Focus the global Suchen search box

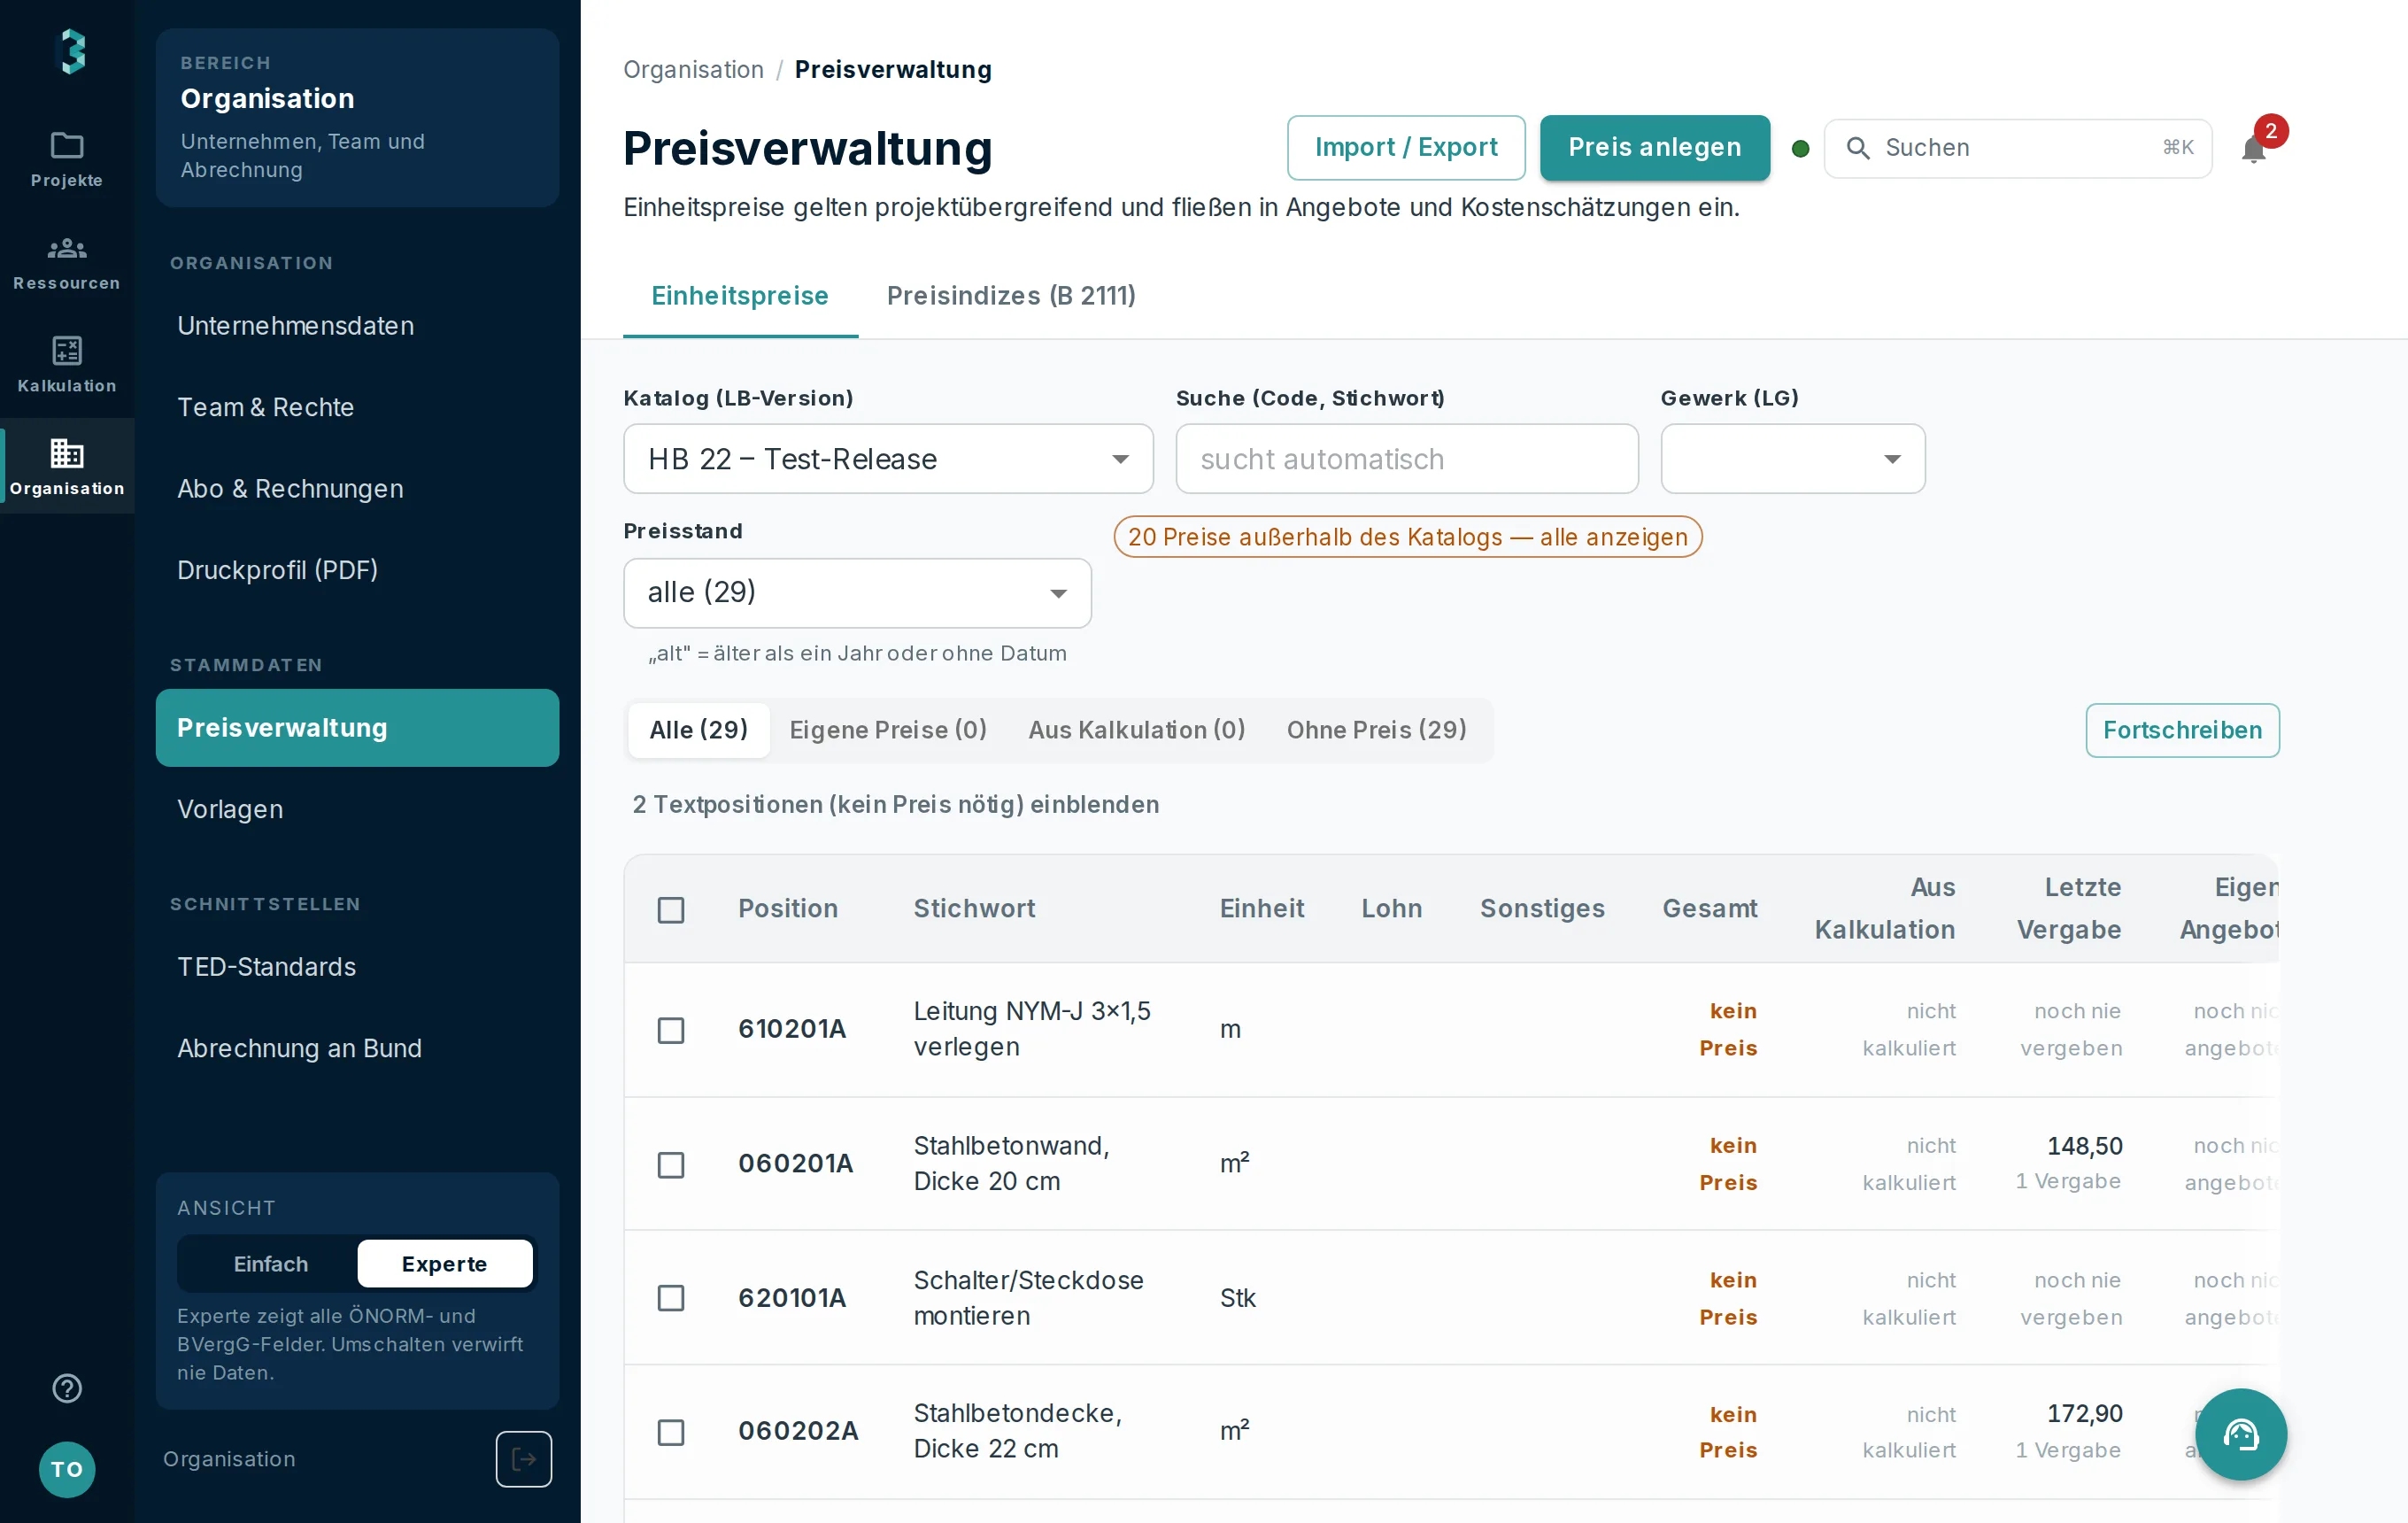click(2018, 148)
